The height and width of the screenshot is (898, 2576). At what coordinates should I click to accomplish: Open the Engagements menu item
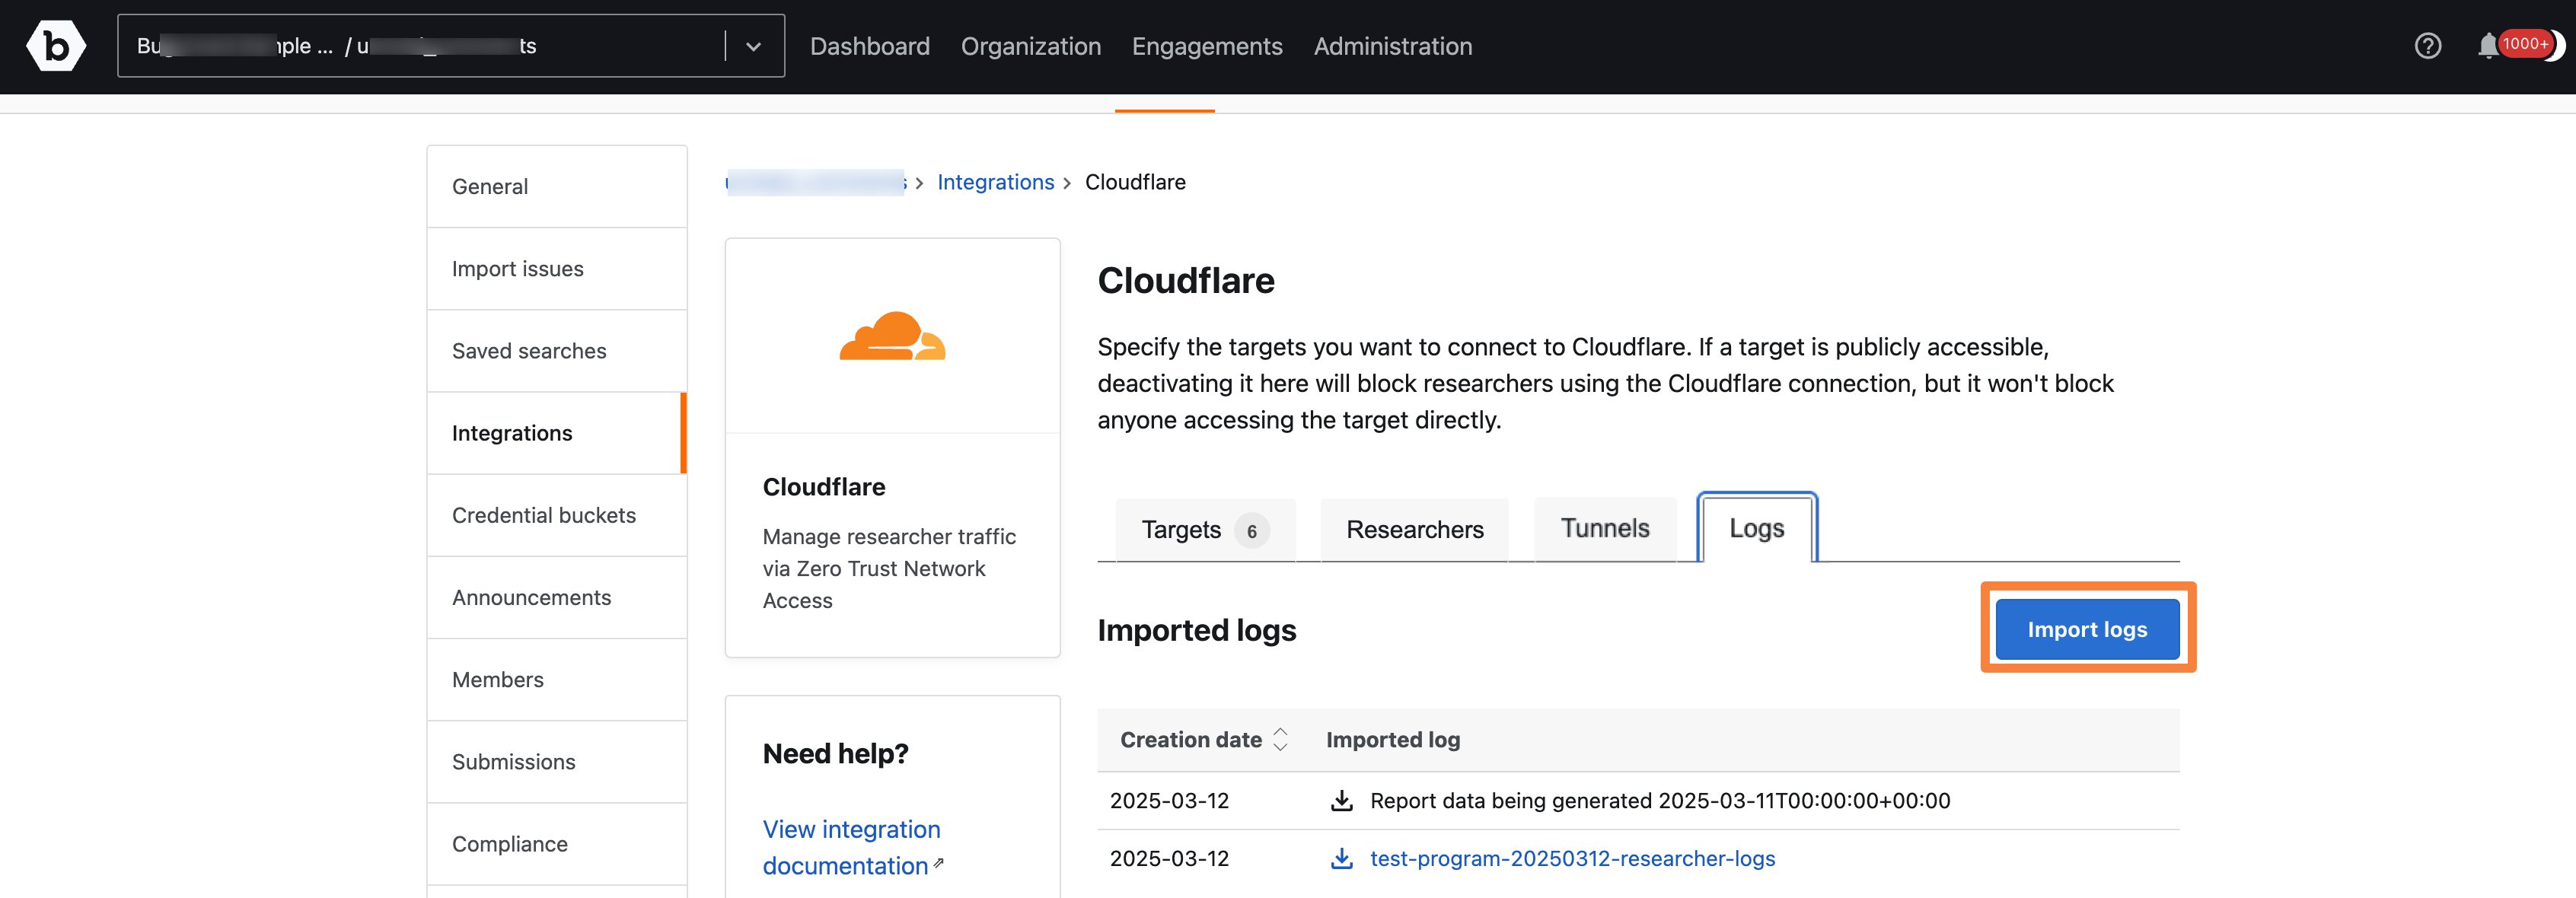(x=1206, y=46)
